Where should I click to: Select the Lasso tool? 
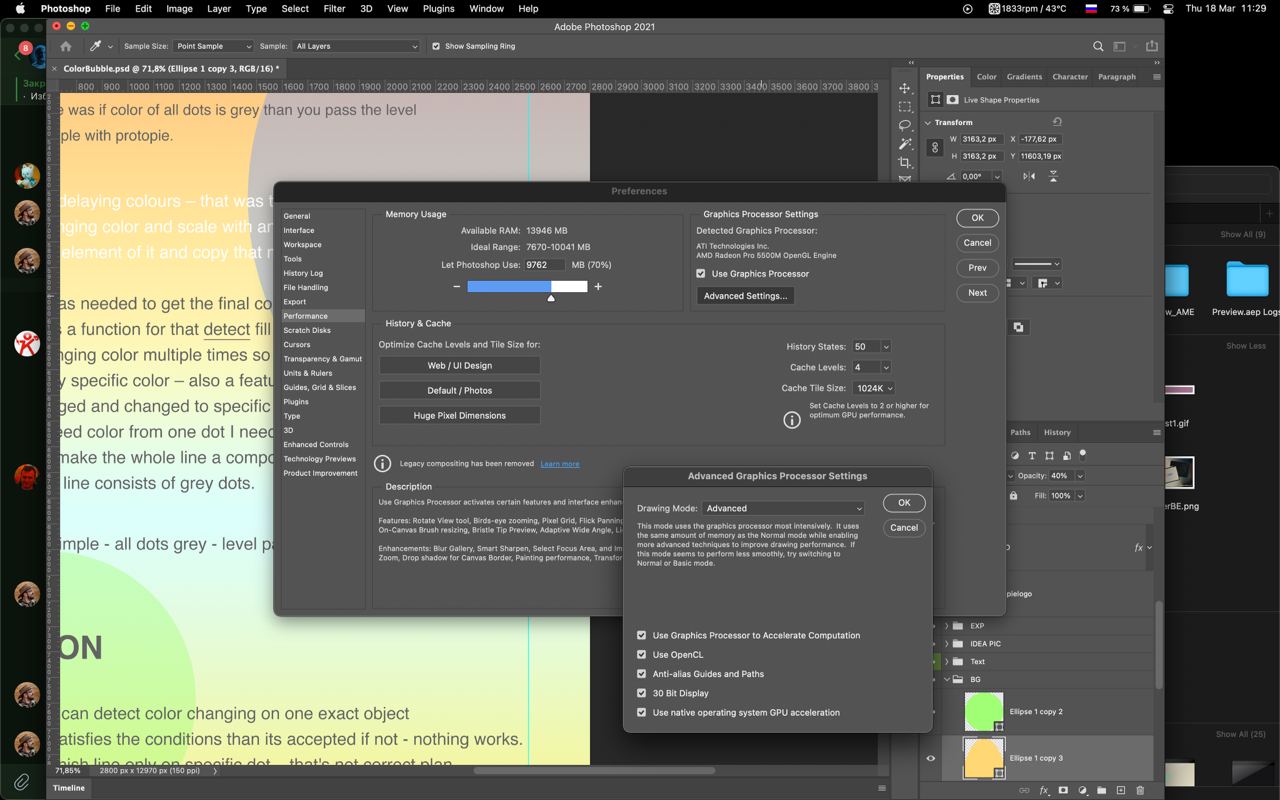(905, 125)
